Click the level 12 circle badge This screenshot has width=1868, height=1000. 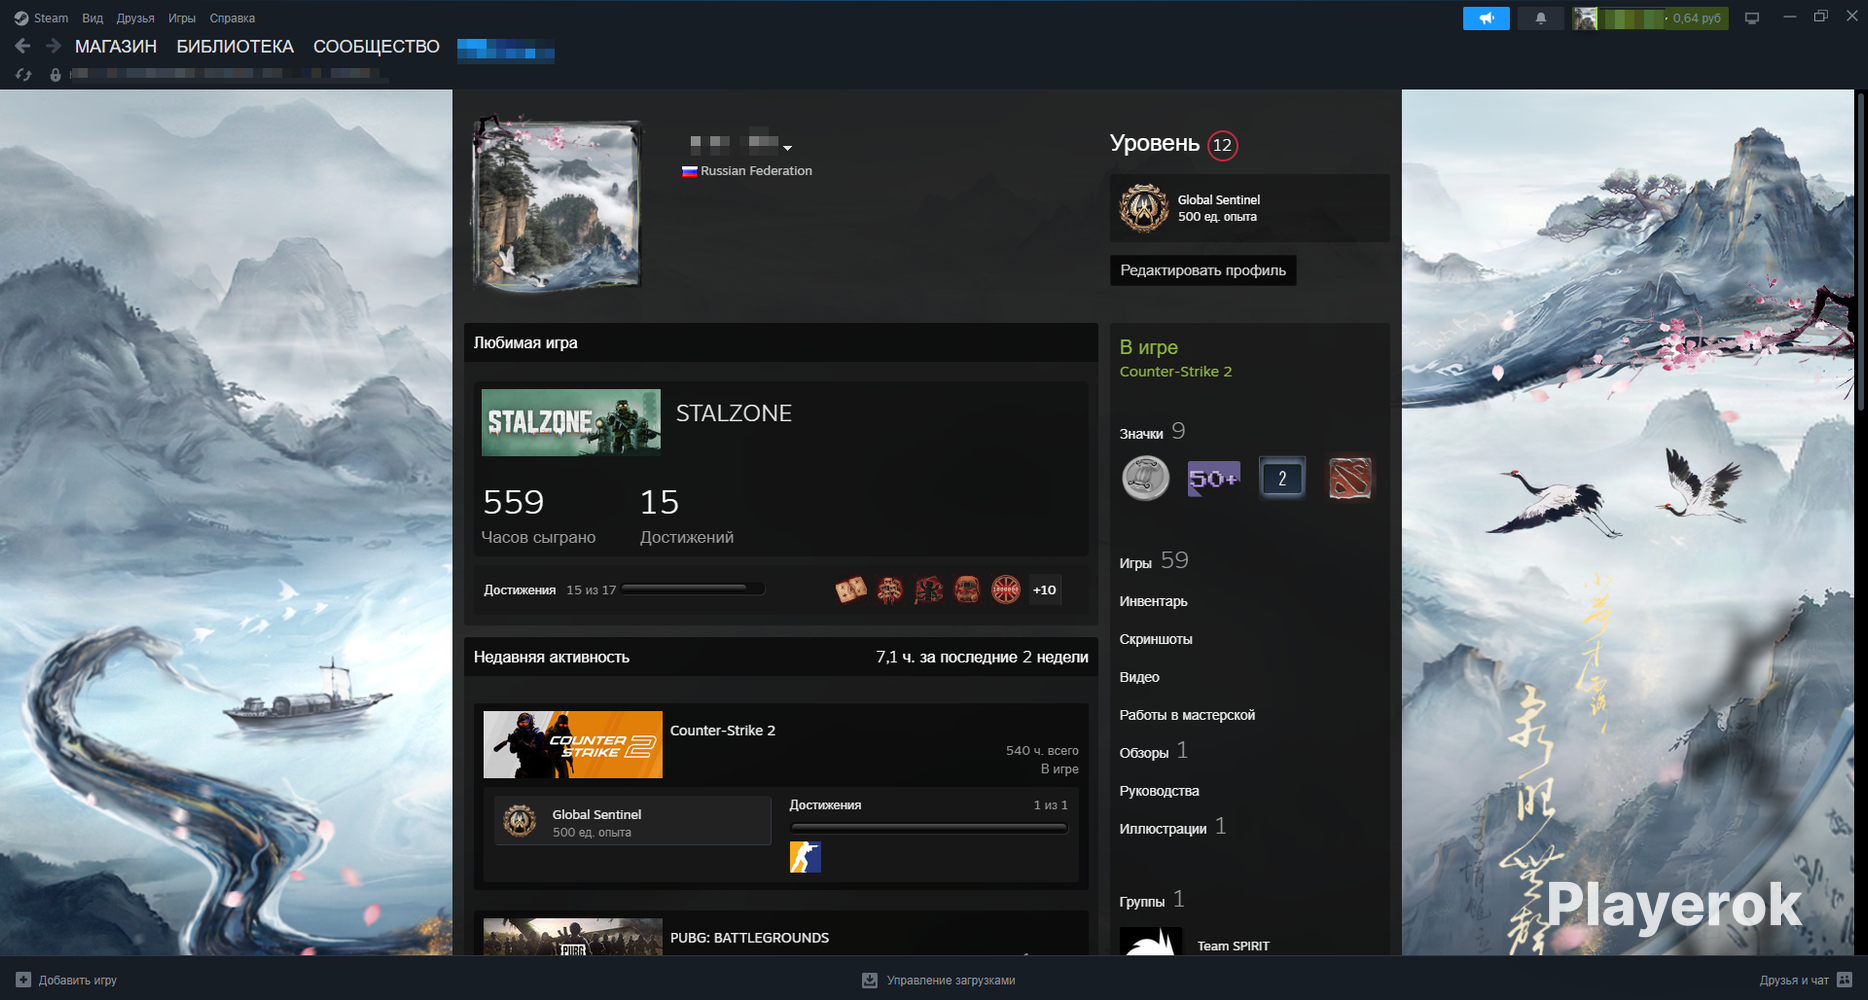(1222, 145)
